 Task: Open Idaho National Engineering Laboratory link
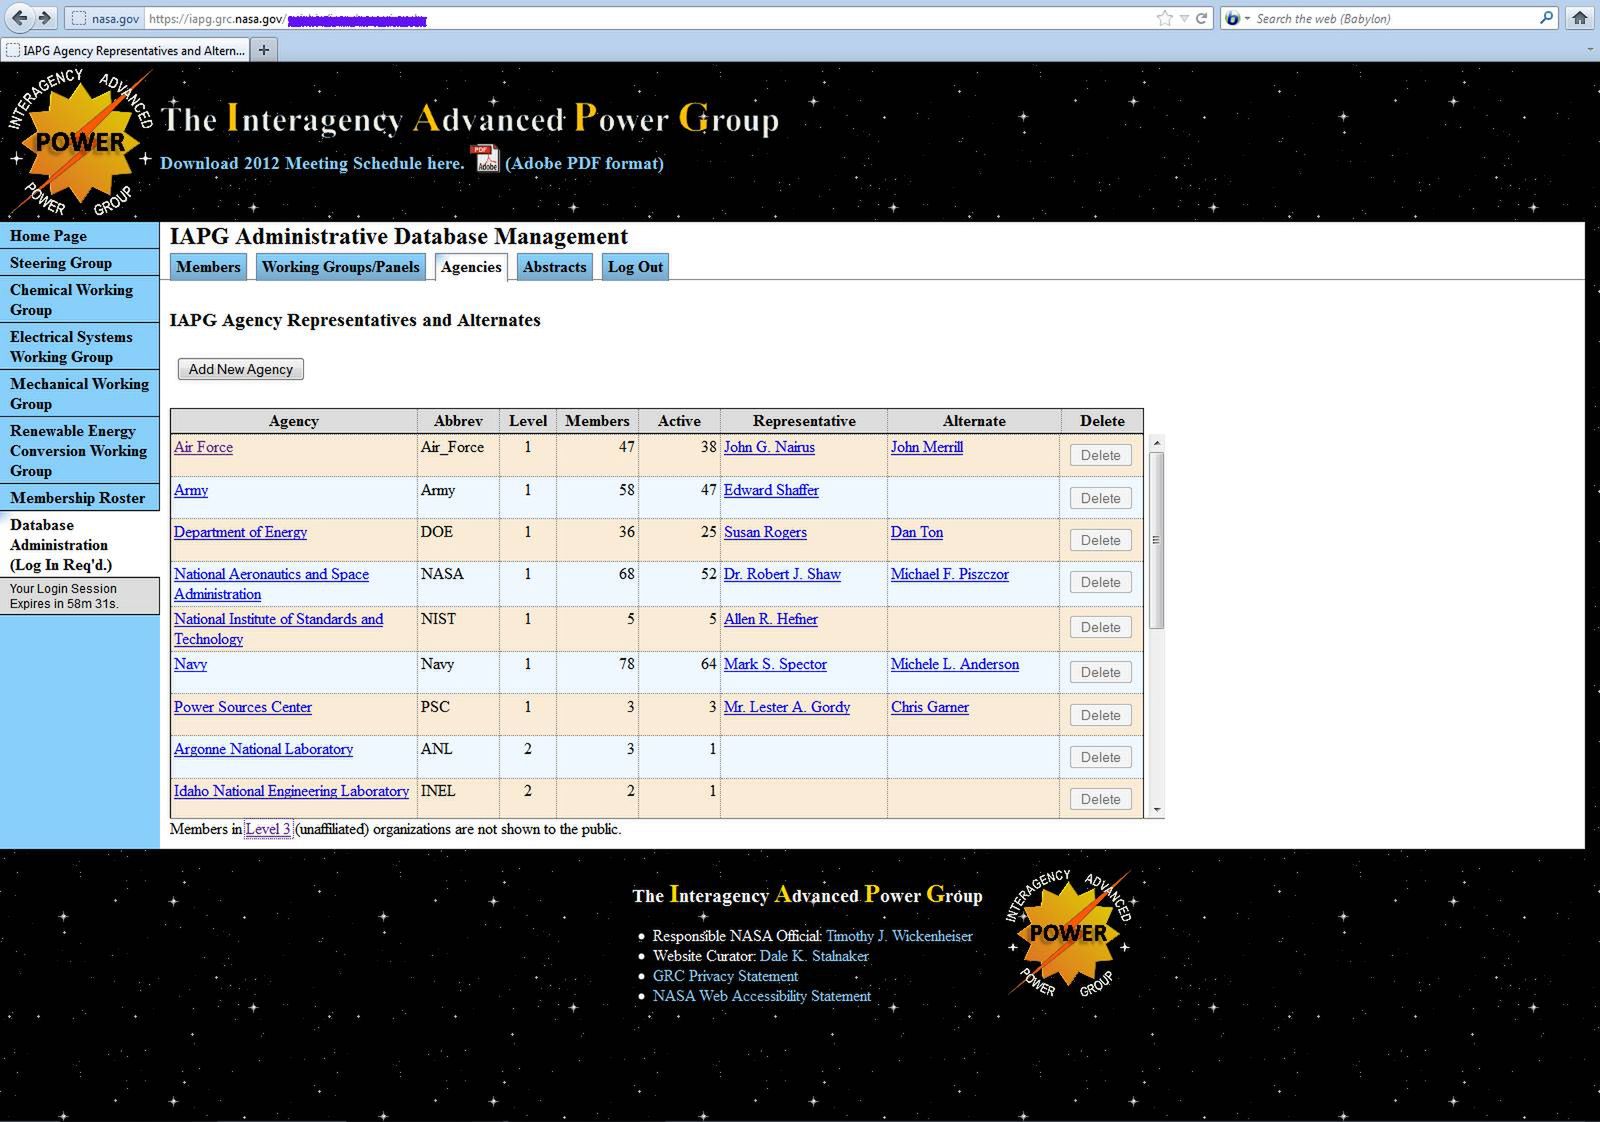coord(291,791)
